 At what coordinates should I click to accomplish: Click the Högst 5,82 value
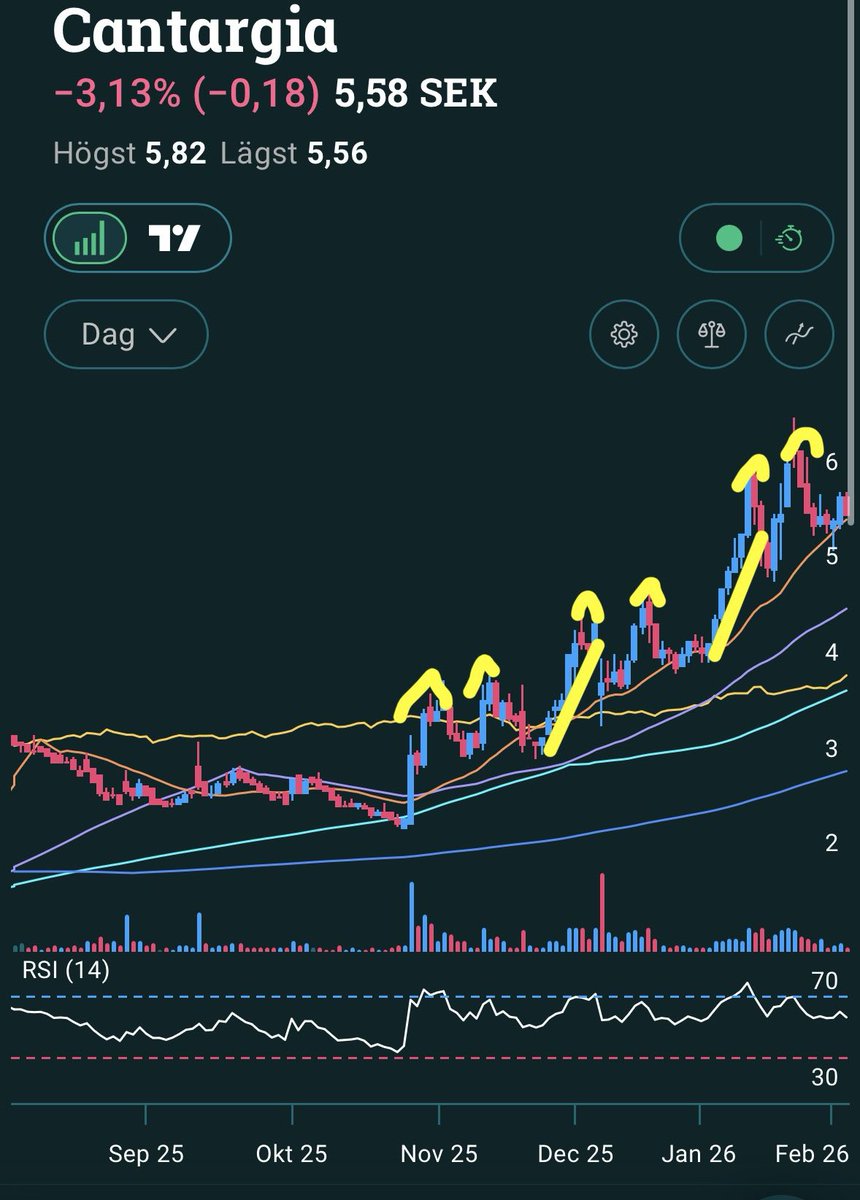pyautogui.click(x=129, y=154)
